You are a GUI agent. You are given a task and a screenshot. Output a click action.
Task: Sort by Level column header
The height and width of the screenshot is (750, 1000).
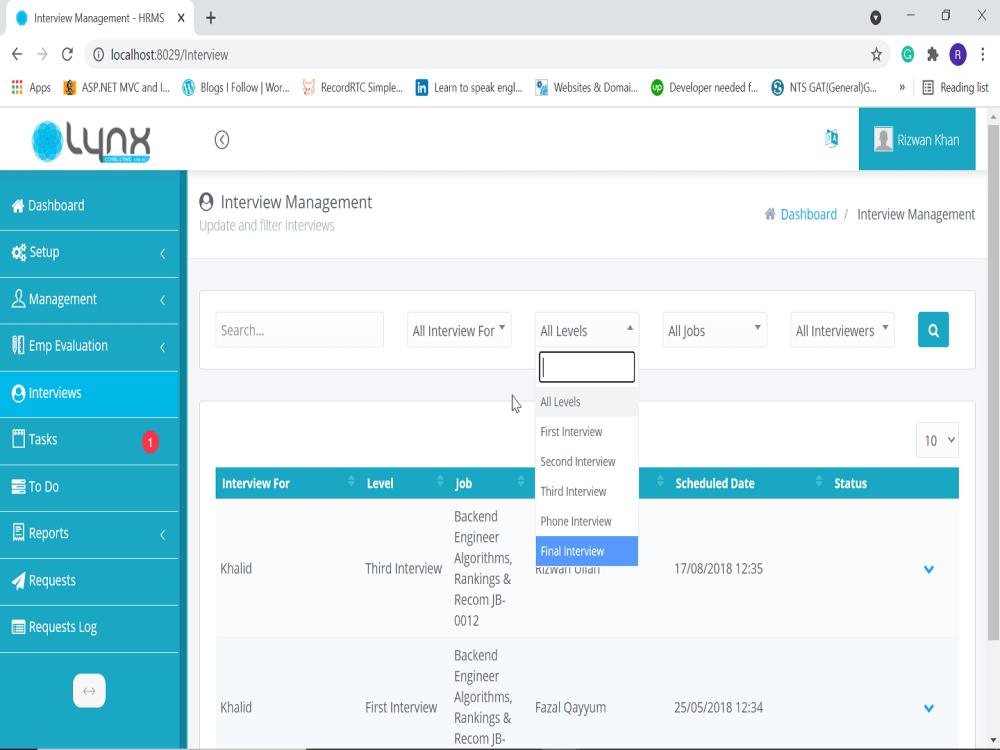point(404,483)
